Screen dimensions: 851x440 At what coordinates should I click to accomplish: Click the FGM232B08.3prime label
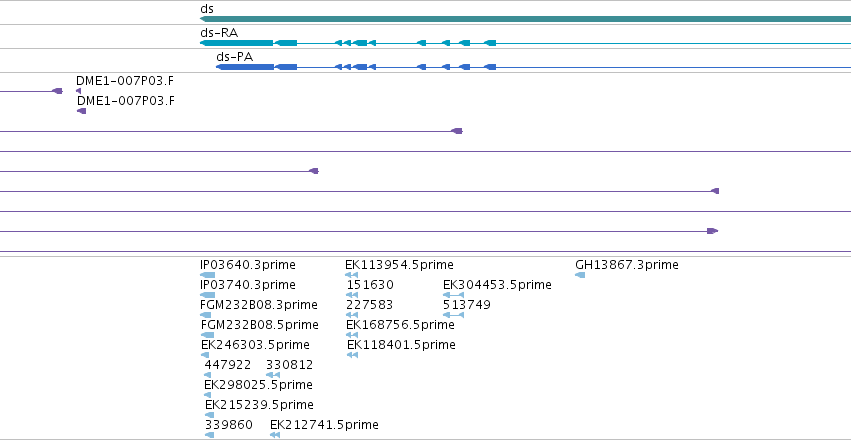pos(259,305)
